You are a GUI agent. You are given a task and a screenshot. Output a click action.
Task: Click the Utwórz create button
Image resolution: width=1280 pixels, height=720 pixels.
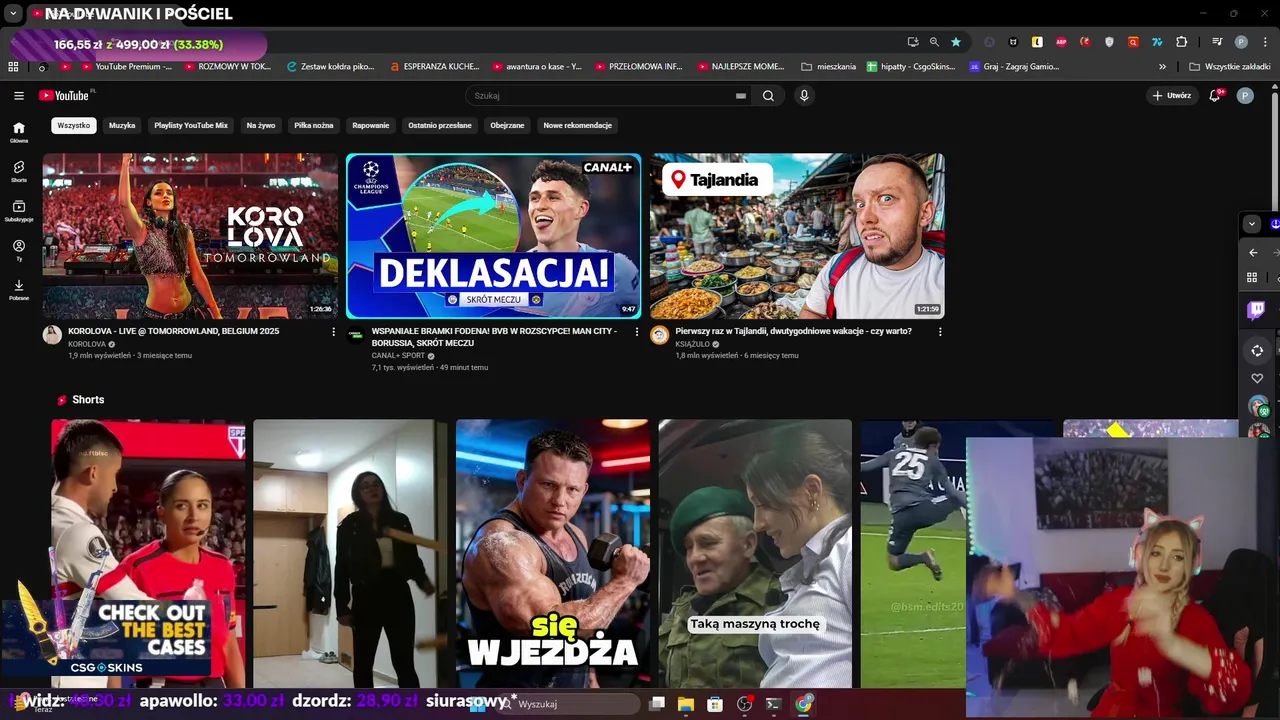[x=1172, y=96]
